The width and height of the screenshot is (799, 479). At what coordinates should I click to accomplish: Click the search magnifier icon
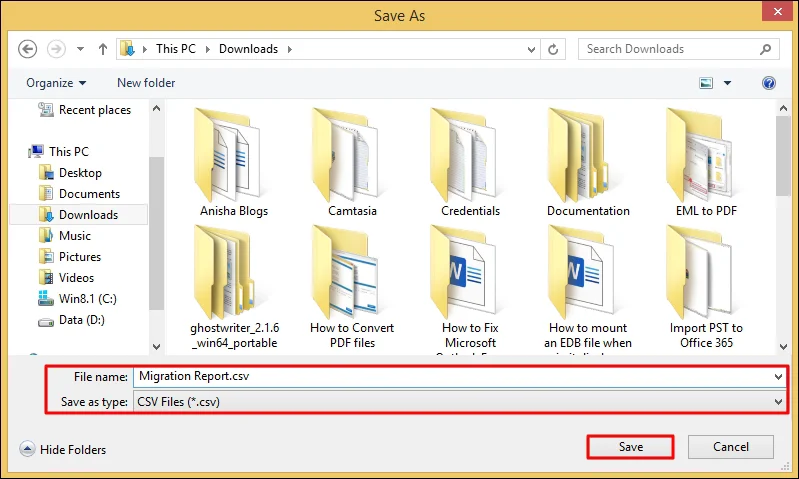click(x=765, y=49)
